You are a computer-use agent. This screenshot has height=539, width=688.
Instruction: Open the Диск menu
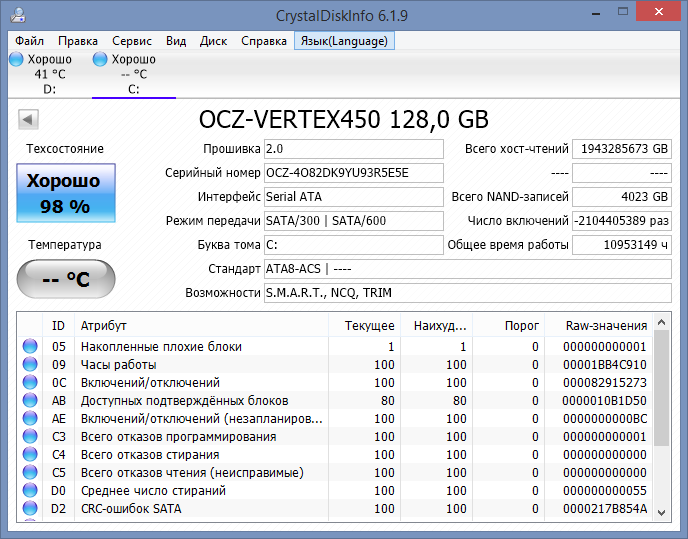(x=213, y=41)
